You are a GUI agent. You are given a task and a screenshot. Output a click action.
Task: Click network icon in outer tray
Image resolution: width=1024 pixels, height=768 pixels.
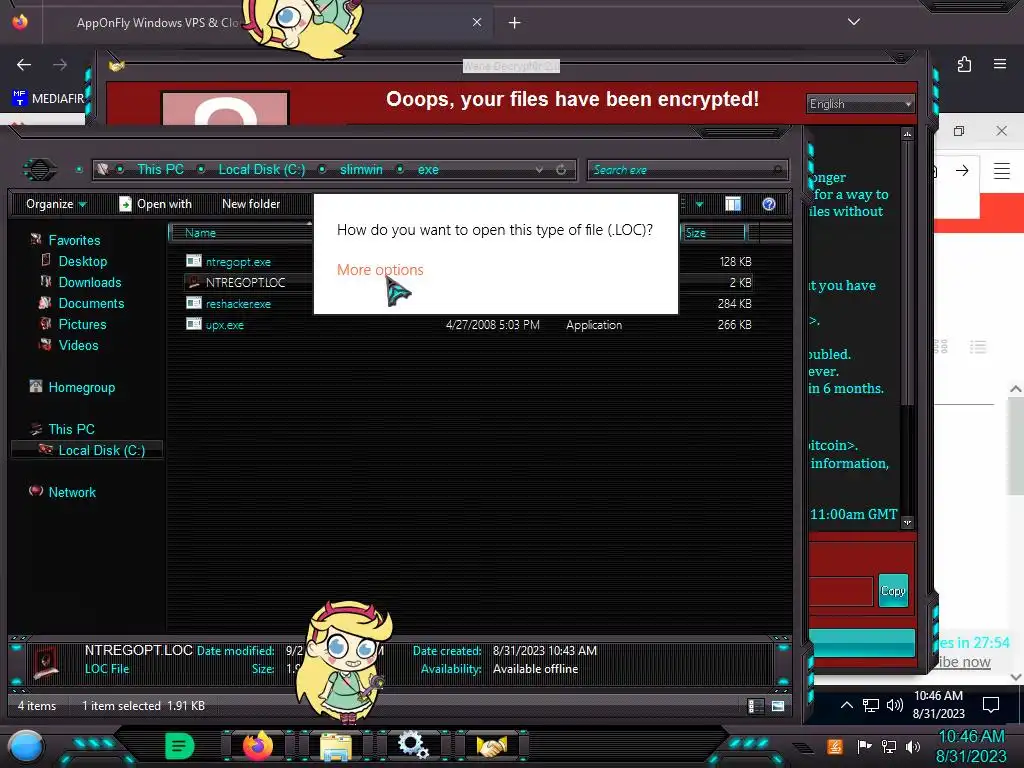[x=889, y=746]
